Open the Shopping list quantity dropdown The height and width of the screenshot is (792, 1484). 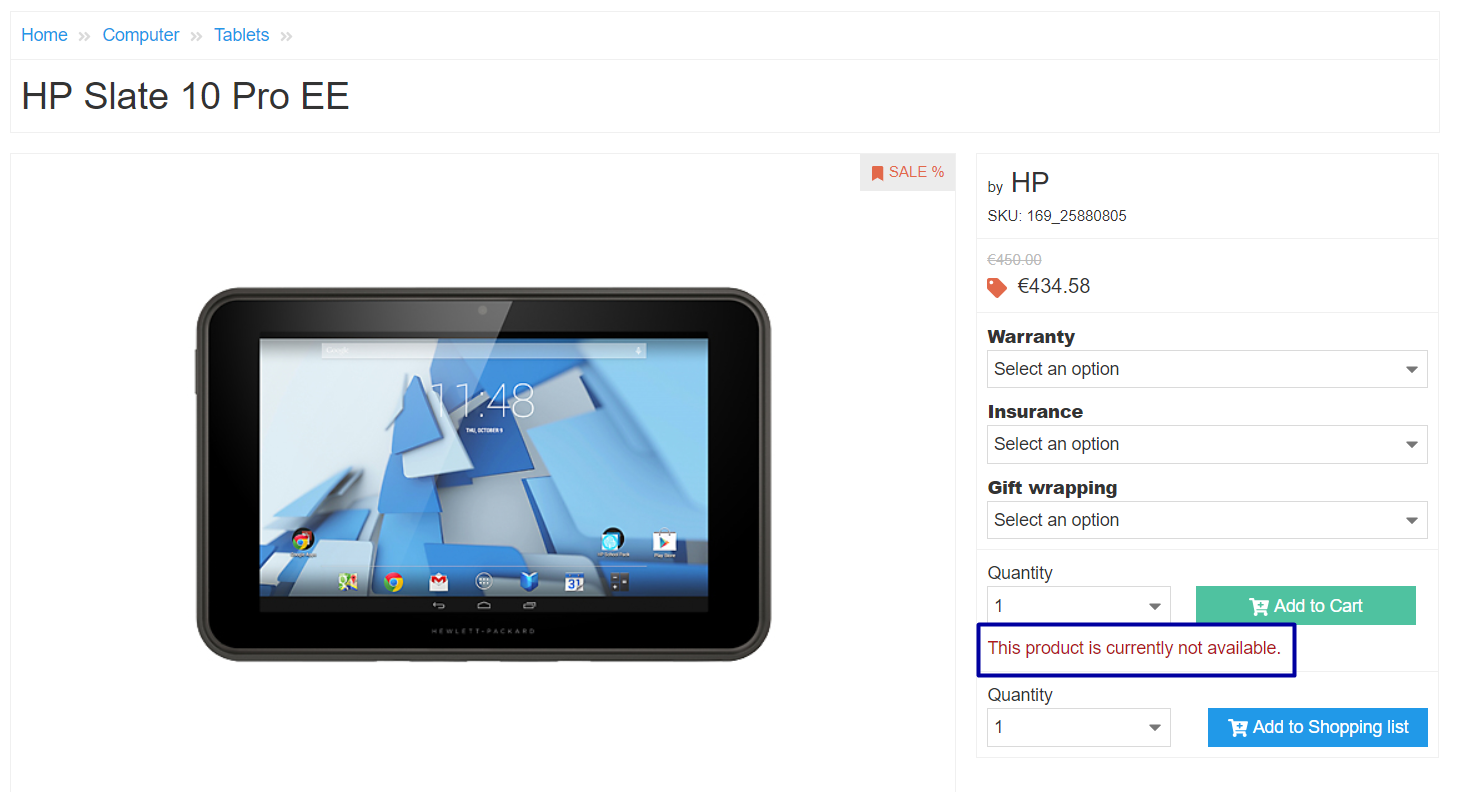pyautogui.click(x=1079, y=727)
